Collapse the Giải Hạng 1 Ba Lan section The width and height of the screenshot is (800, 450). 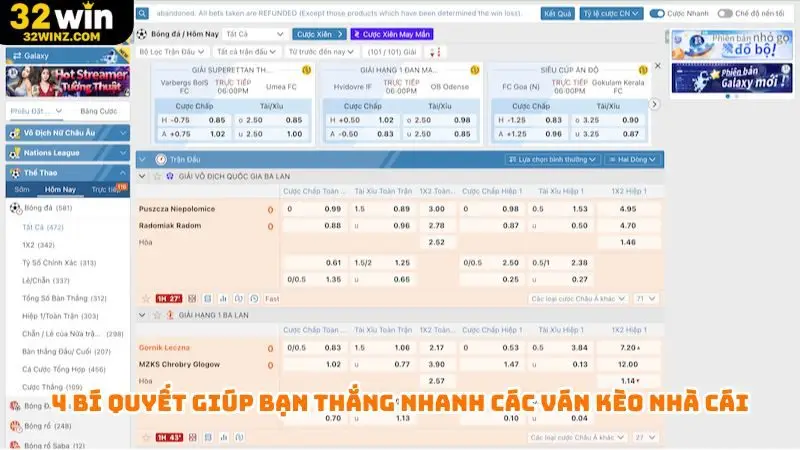[142, 315]
